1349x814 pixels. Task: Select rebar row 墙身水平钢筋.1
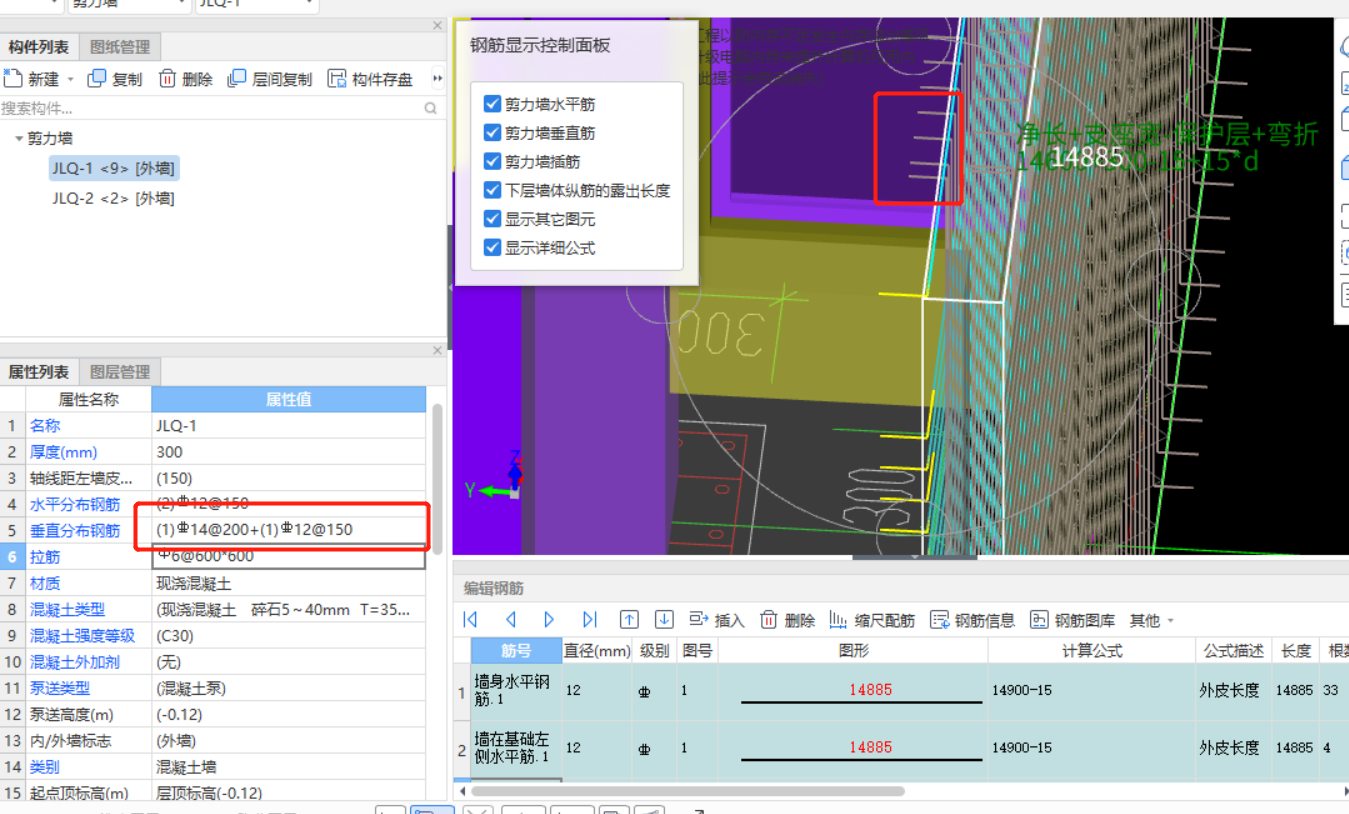point(516,690)
